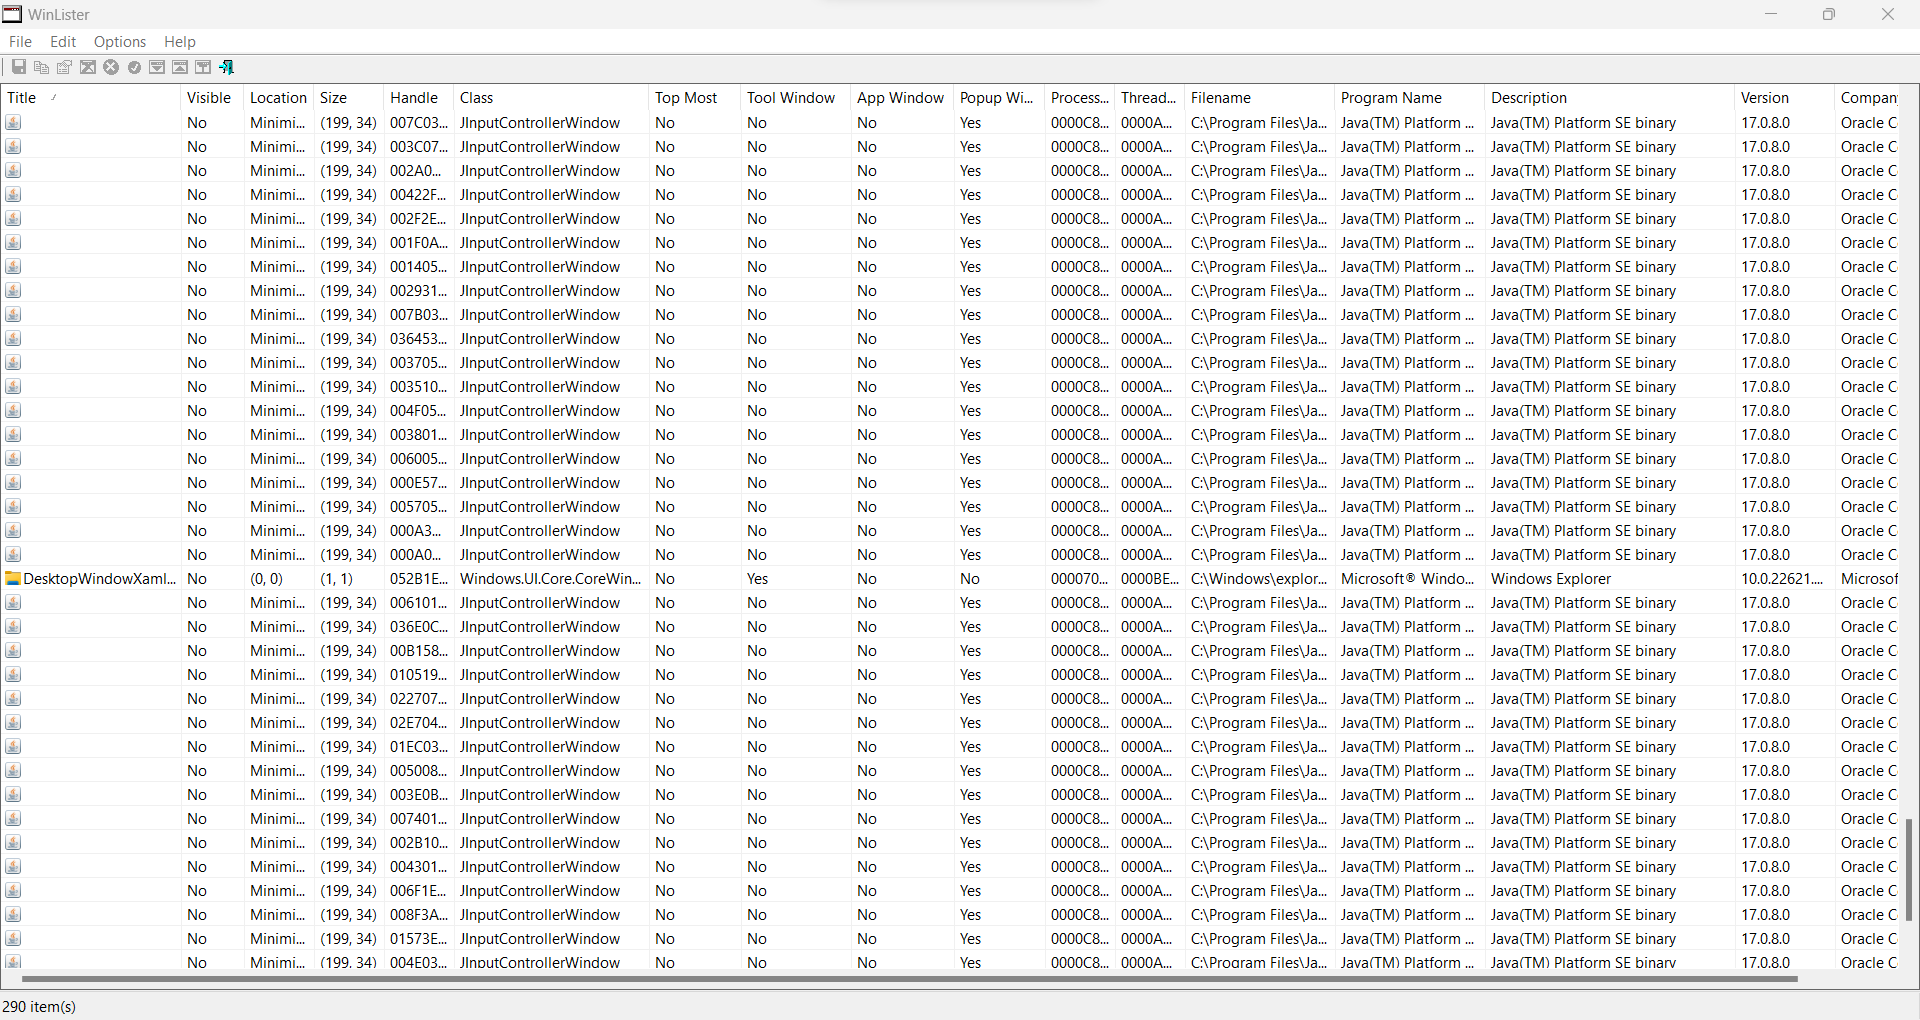Open properties of the selected window
The image size is (1920, 1020).
pyautogui.click(x=64, y=67)
